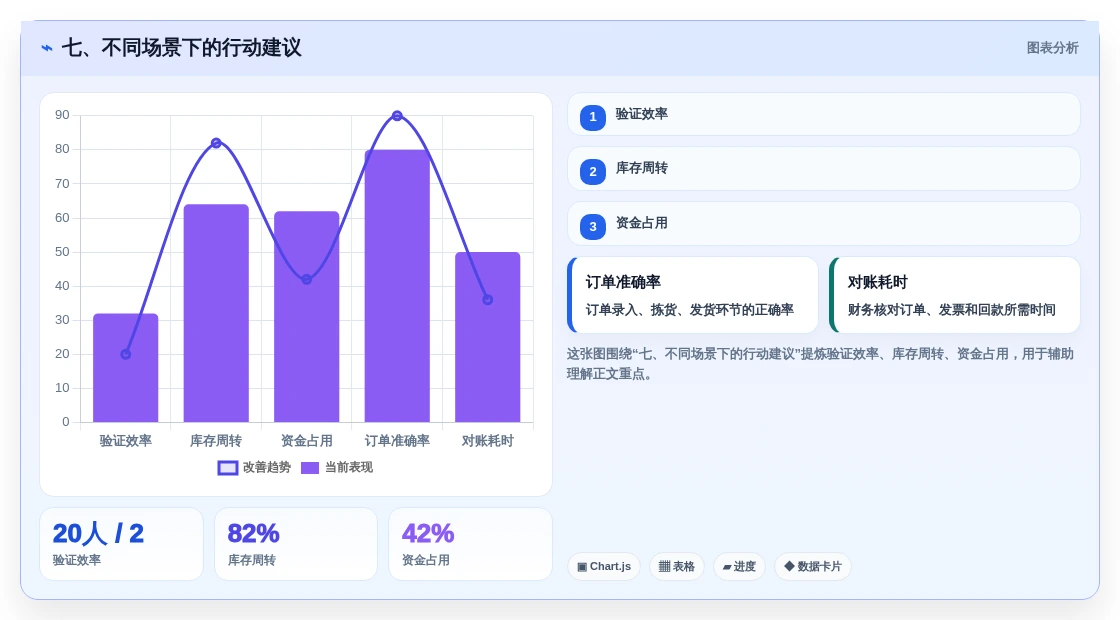The width and height of the screenshot is (1120, 620).
Task: Click the line point at 90 for 订单准确率
Action: click(x=397, y=116)
